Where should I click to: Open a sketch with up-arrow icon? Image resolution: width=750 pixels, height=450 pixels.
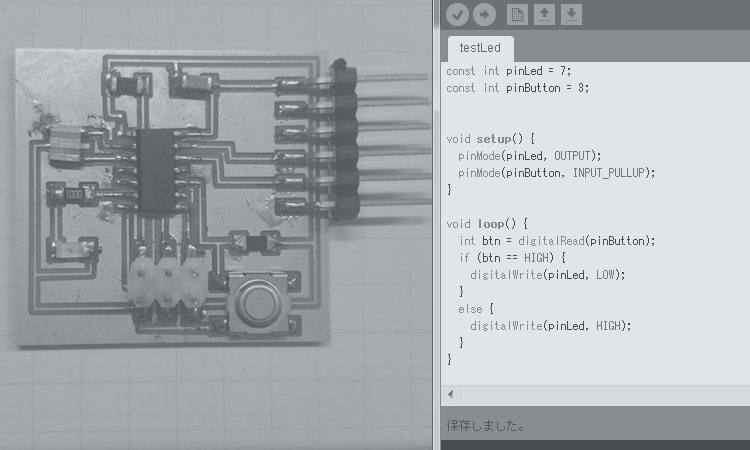544,14
